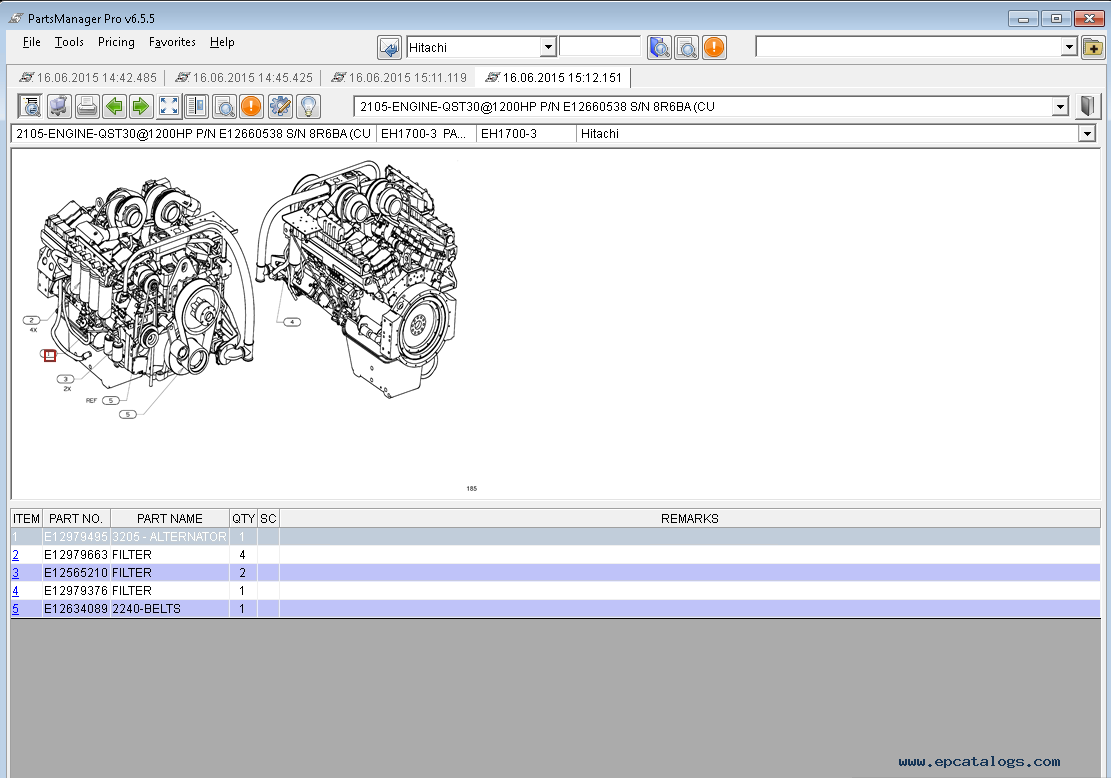Image resolution: width=1111 pixels, height=778 pixels.
Task: Click the shopping cart icon in toolbar
Action: pos(59,106)
